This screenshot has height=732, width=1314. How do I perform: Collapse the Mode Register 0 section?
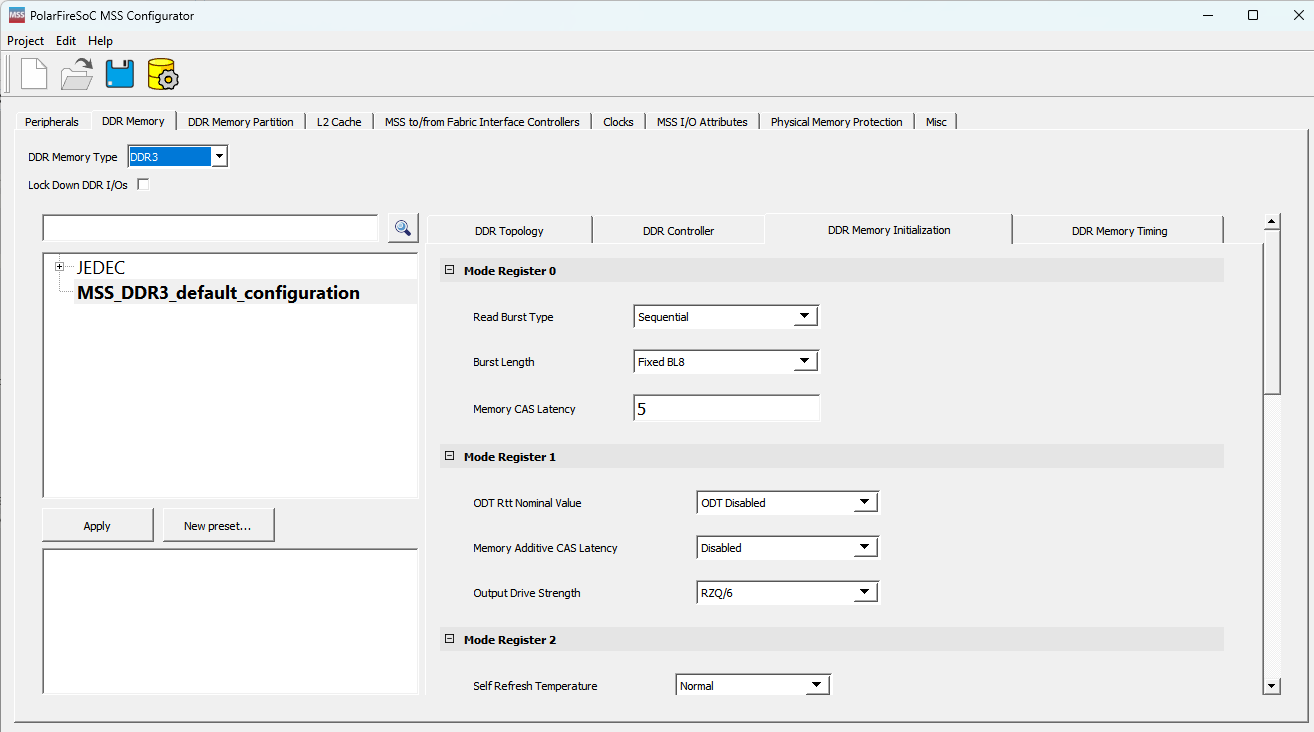(x=450, y=270)
